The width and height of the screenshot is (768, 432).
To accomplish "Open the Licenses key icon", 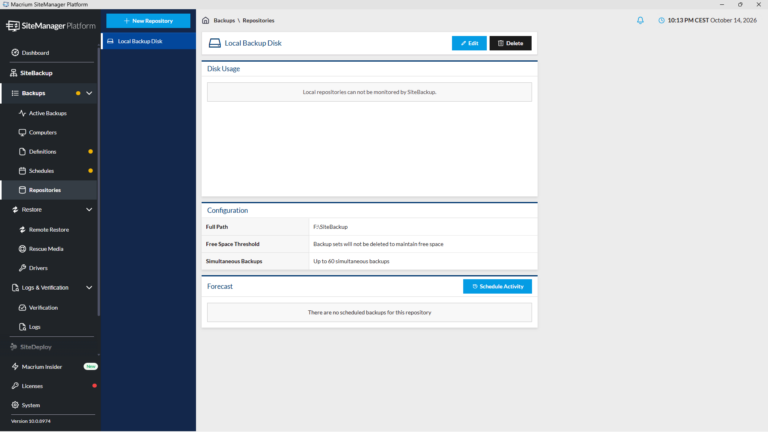I will pyautogui.click(x=15, y=386).
